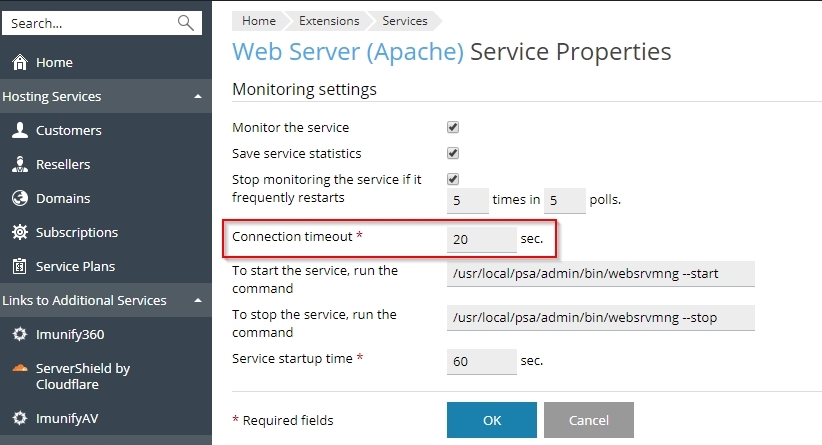Go to the Services breadcrumb
This screenshot has height=445, width=822.
404,20
